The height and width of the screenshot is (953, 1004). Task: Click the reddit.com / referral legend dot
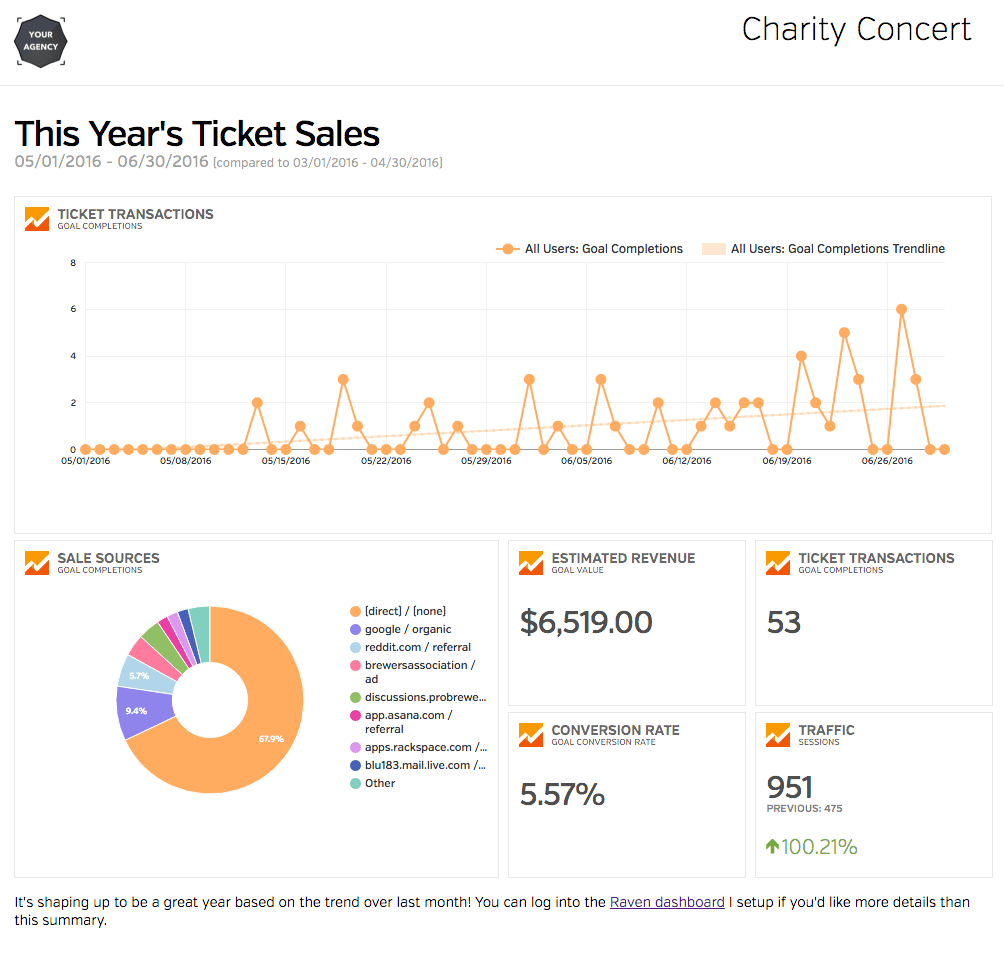[355, 647]
